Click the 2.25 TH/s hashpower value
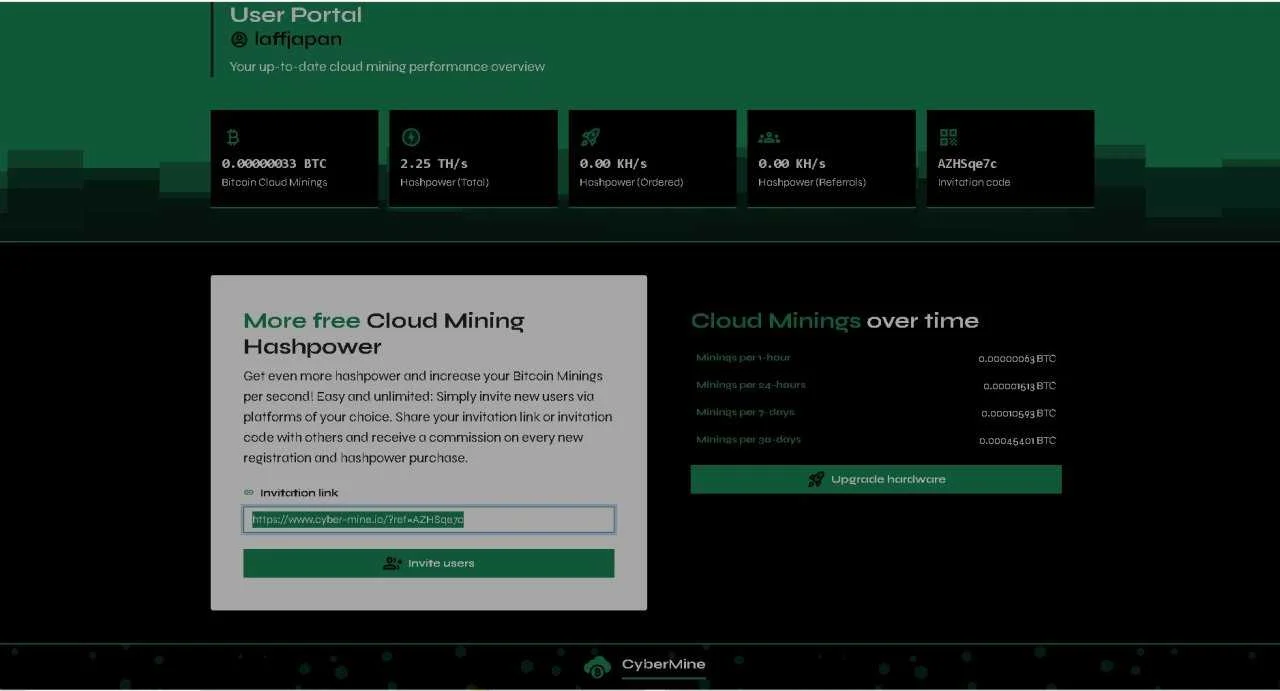Screen dimensions: 1280x691 (434, 163)
